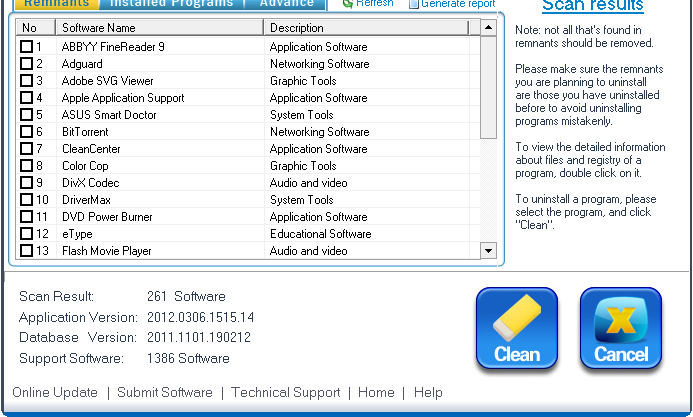Click the Generate report document icon

(x=413, y=4)
